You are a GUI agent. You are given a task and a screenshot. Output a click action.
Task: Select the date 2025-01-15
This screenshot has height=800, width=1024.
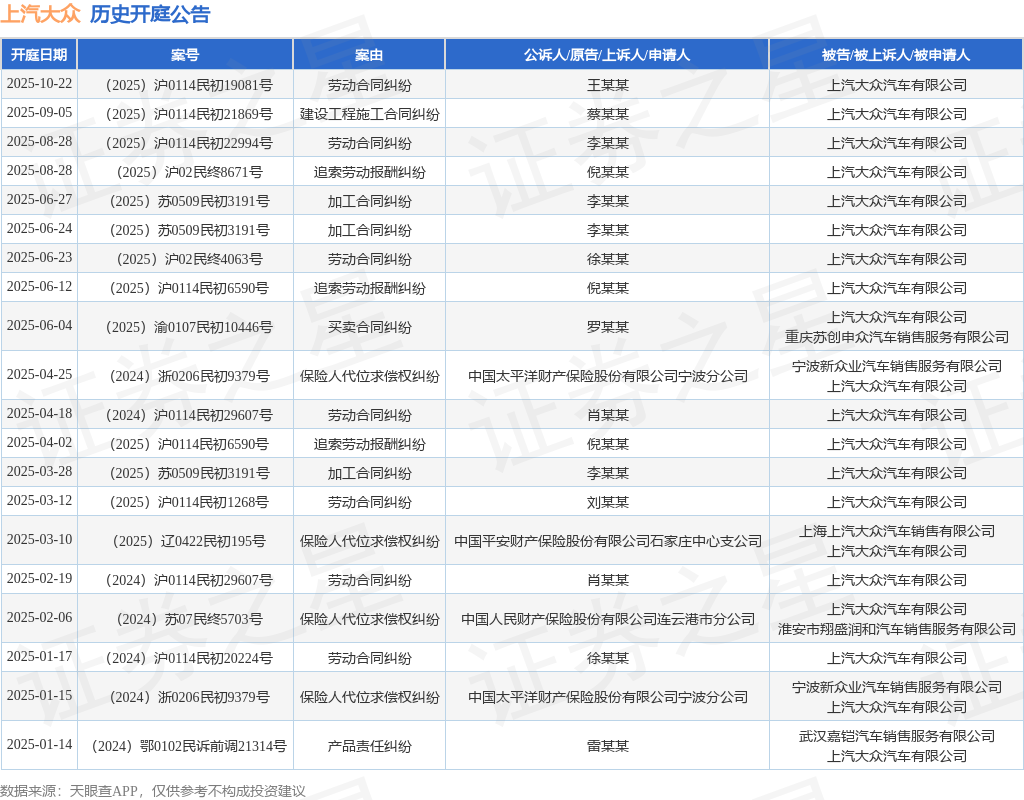[x=39, y=696]
